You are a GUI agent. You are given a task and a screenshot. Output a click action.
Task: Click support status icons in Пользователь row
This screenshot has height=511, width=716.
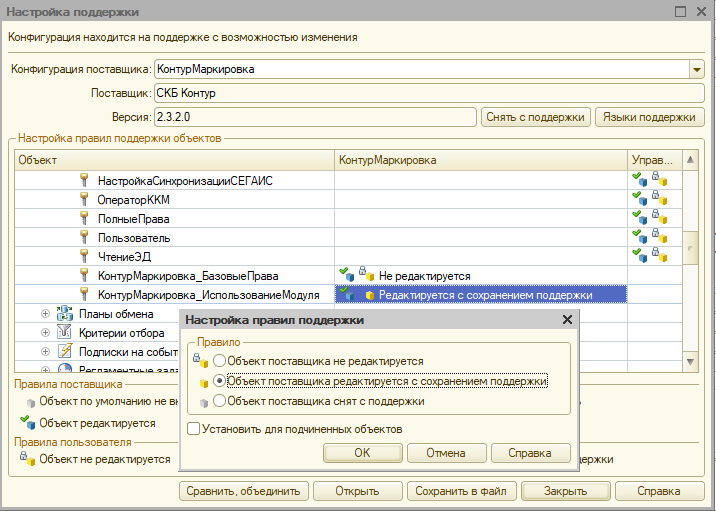(x=650, y=237)
